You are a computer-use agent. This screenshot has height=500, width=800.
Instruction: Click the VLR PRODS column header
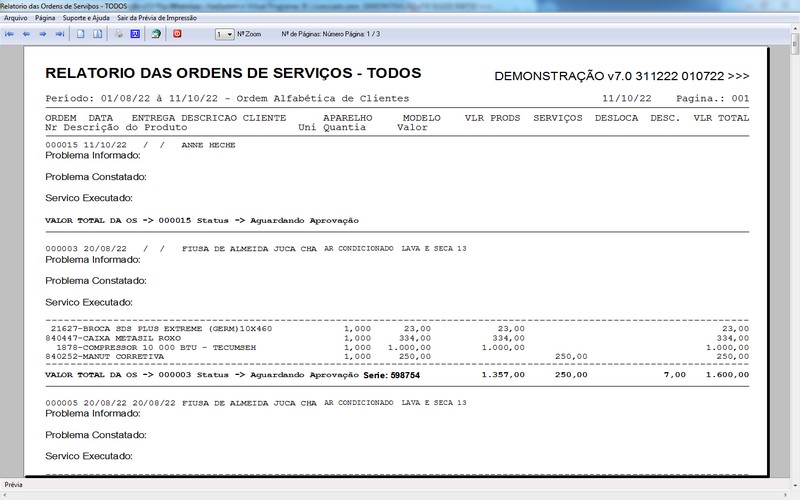coord(492,118)
